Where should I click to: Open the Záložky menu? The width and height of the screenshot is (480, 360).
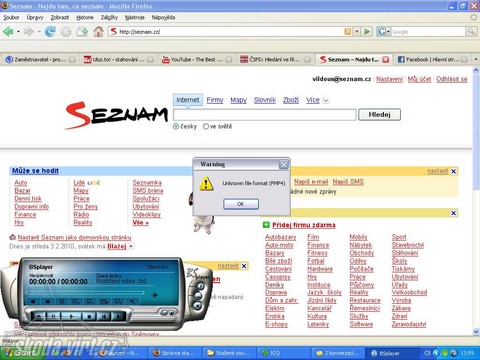click(109, 17)
